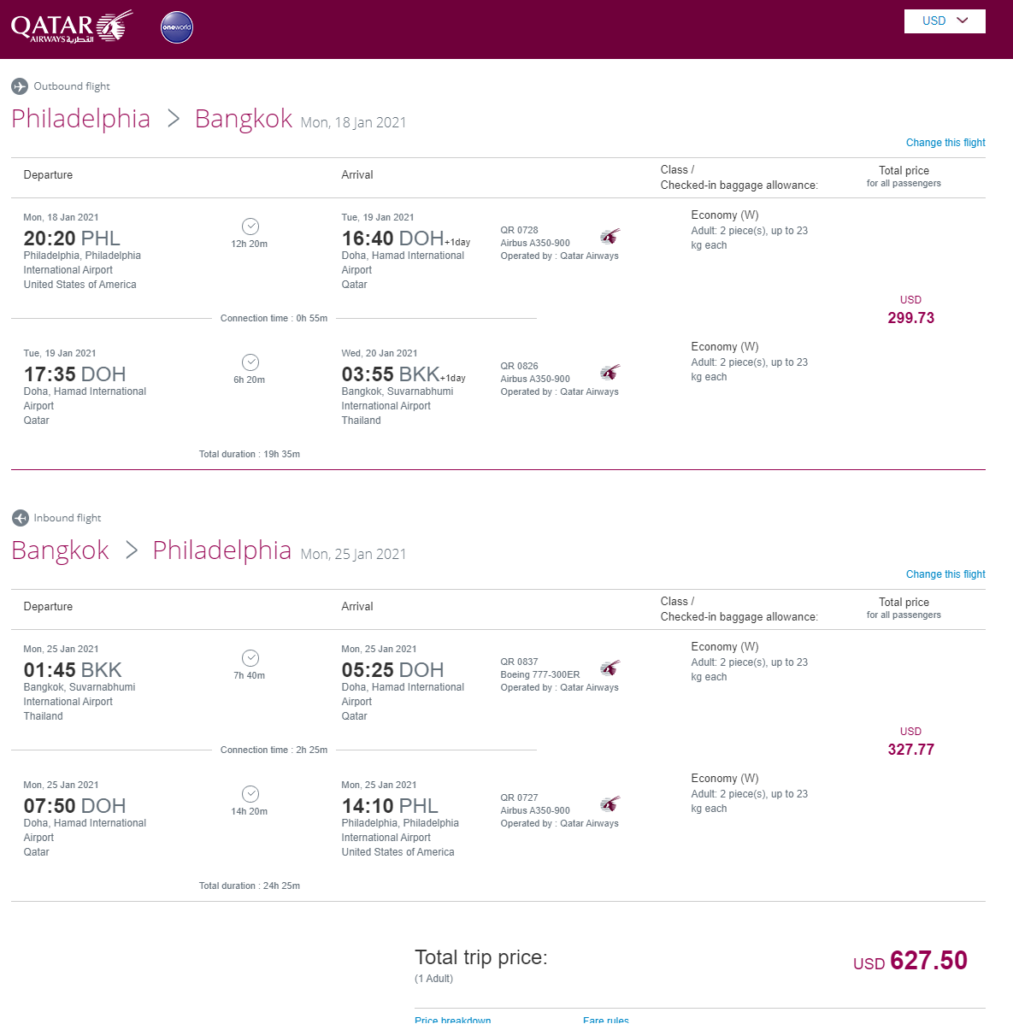Image resolution: width=1013 pixels, height=1024 pixels.
Task: Click the Qatar oryx logo beside QR 0837
Action: click(x=610, y=668)
